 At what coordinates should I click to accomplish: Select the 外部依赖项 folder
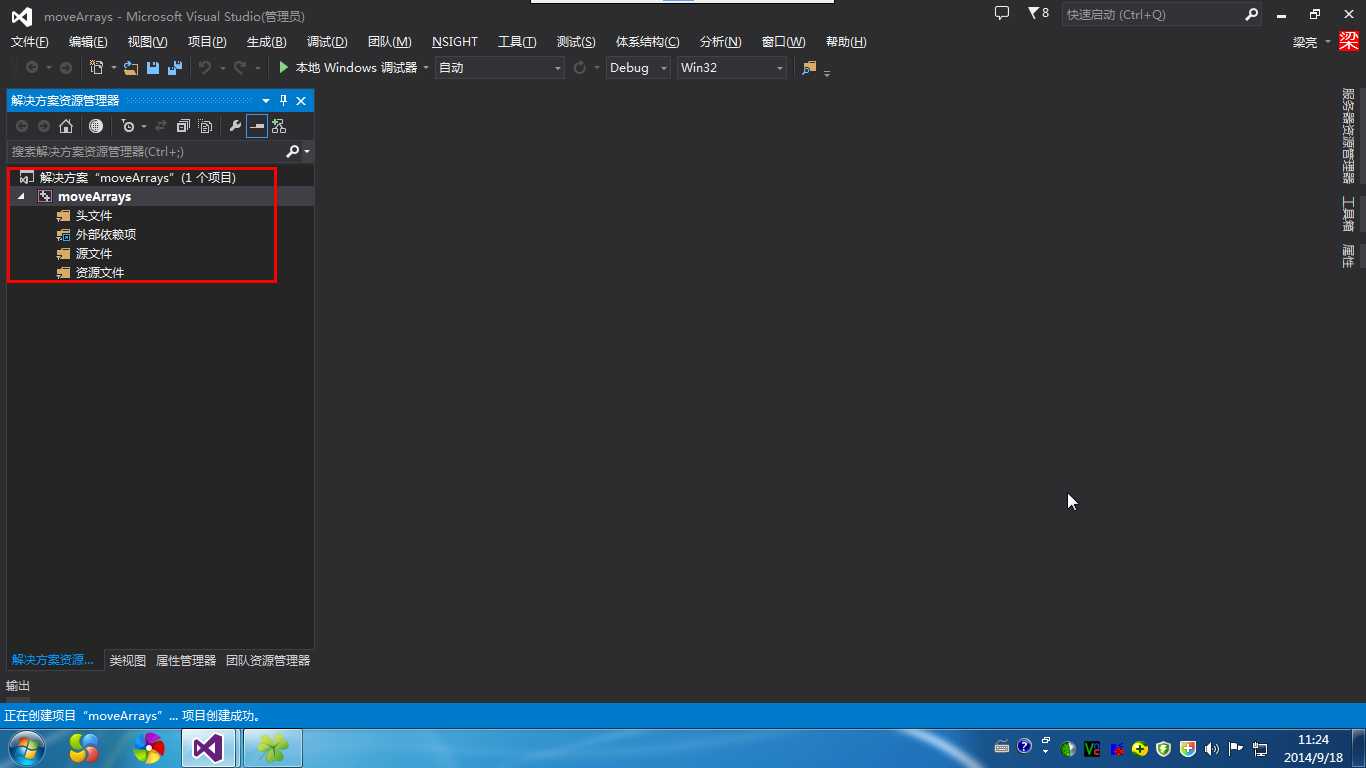tap(106, 234)
